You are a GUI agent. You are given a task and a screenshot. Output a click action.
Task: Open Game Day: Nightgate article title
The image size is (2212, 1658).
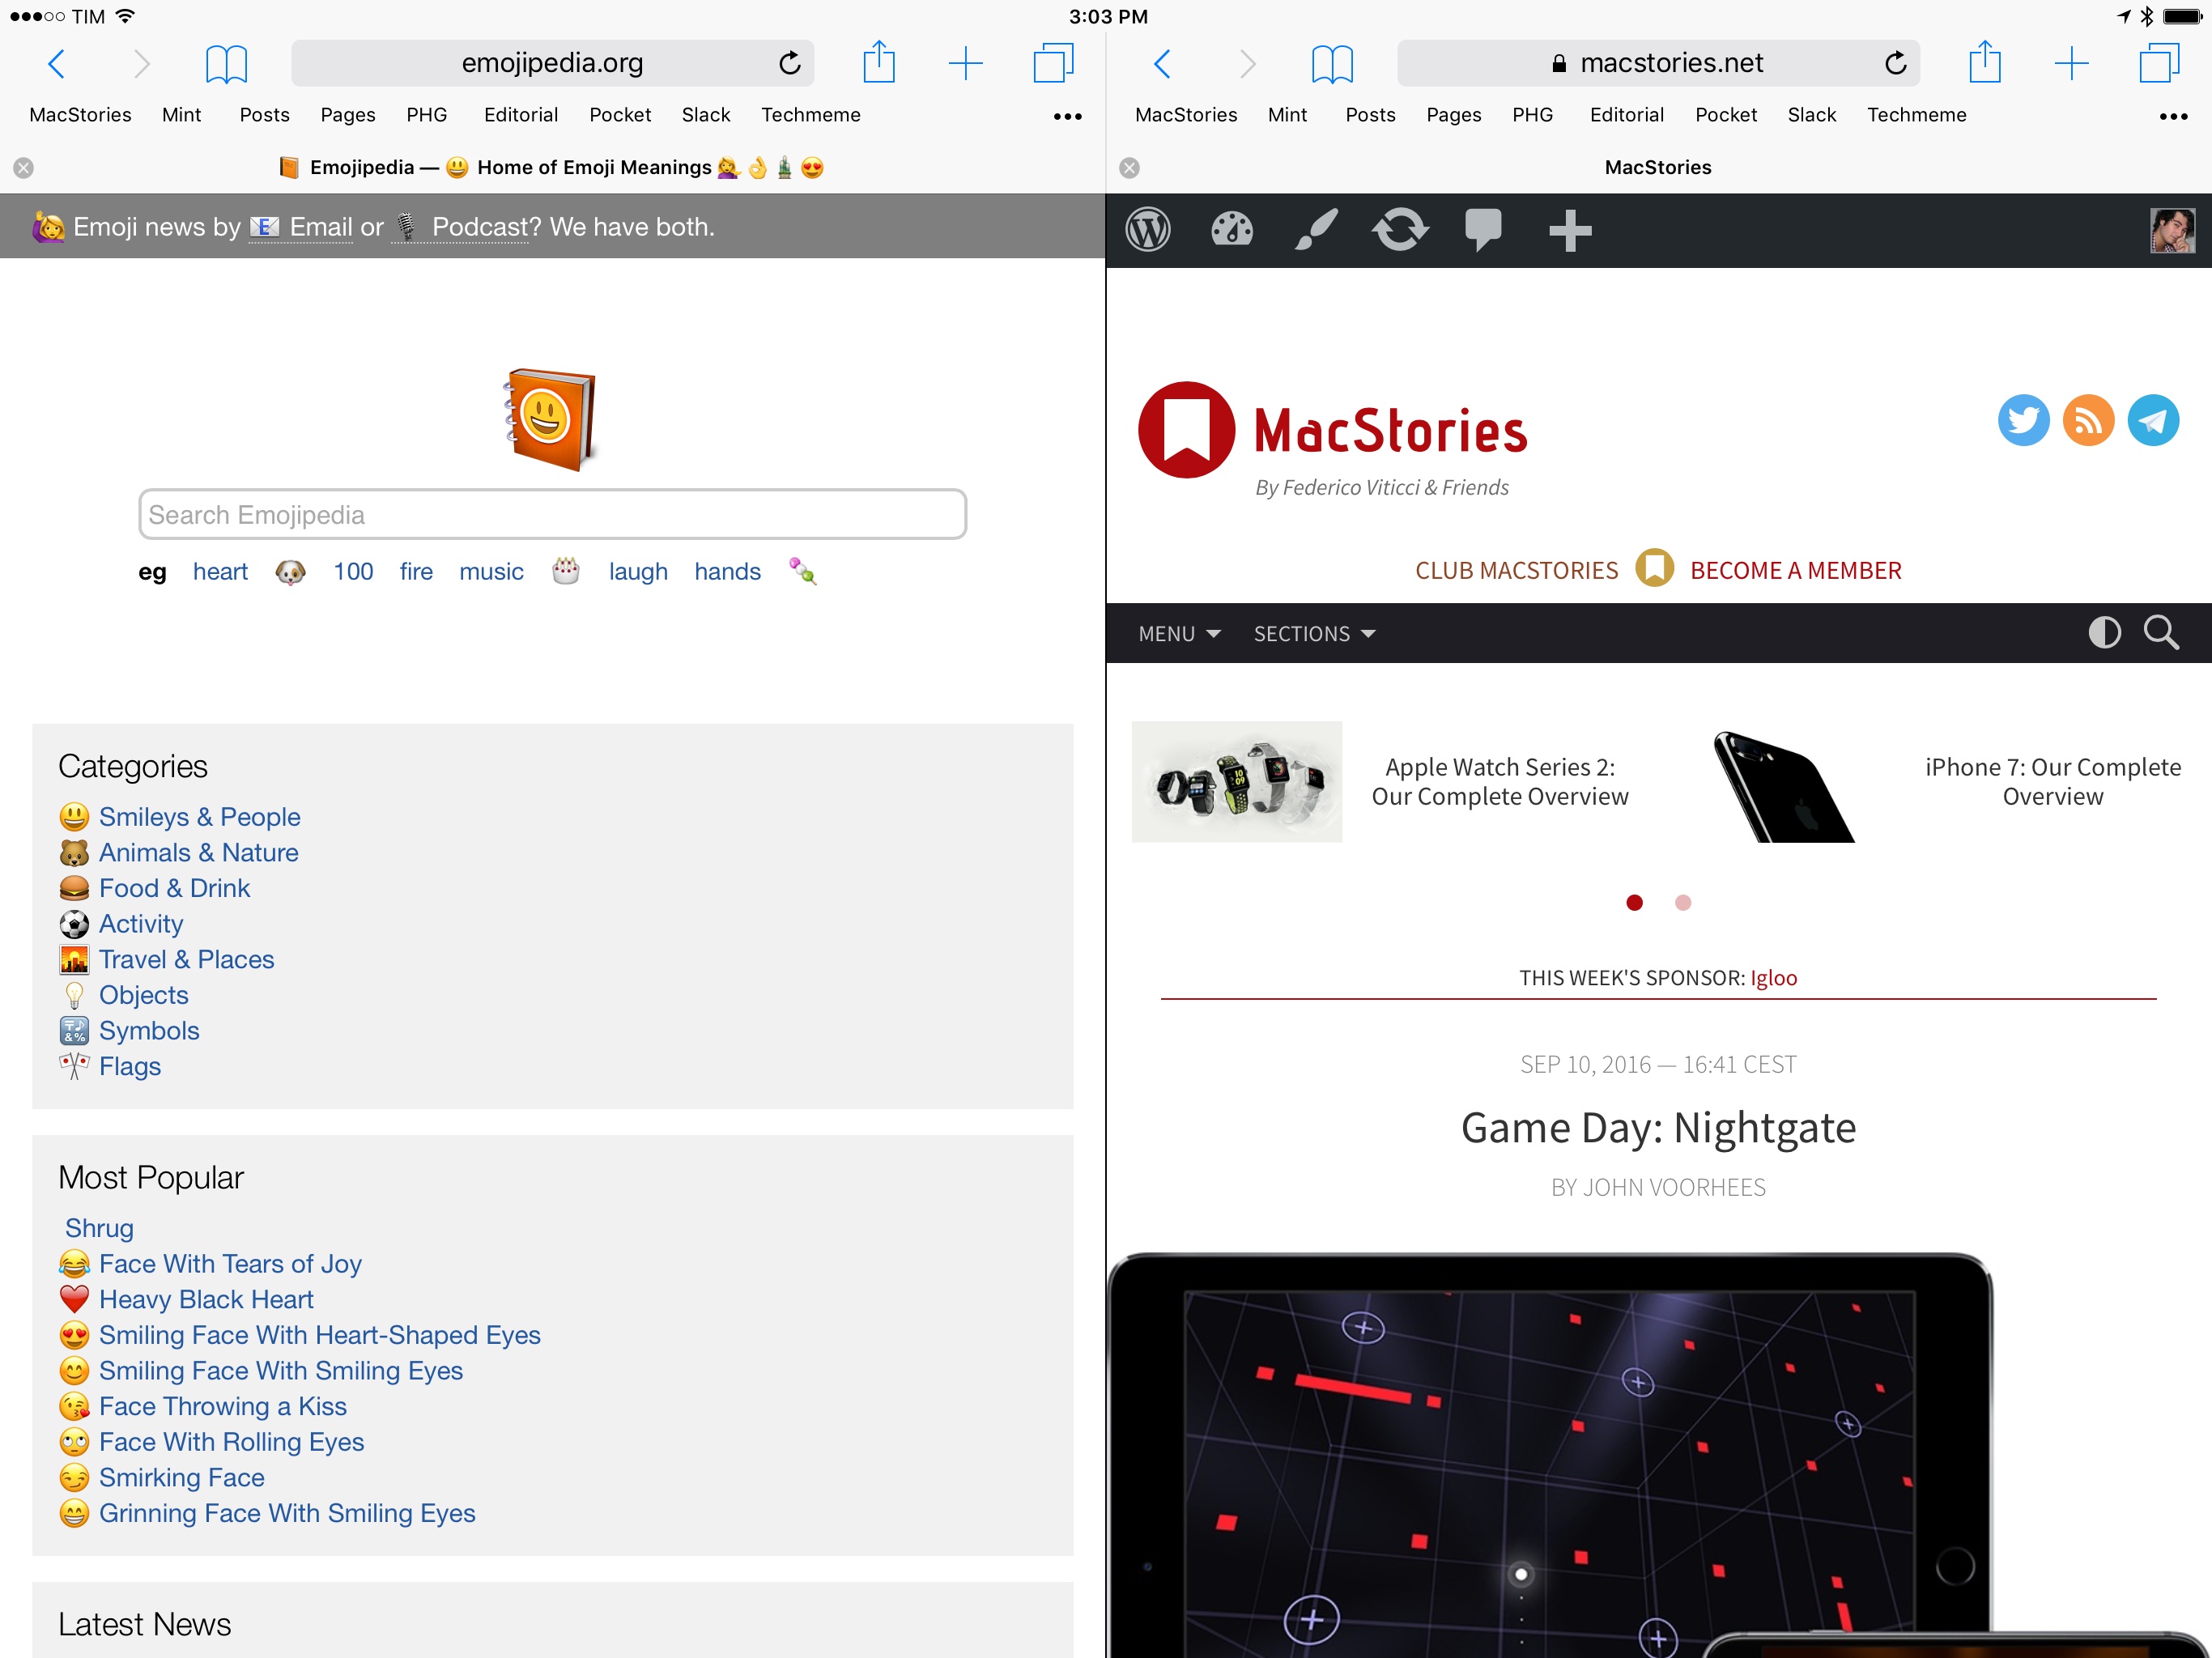[1658, 1128]
